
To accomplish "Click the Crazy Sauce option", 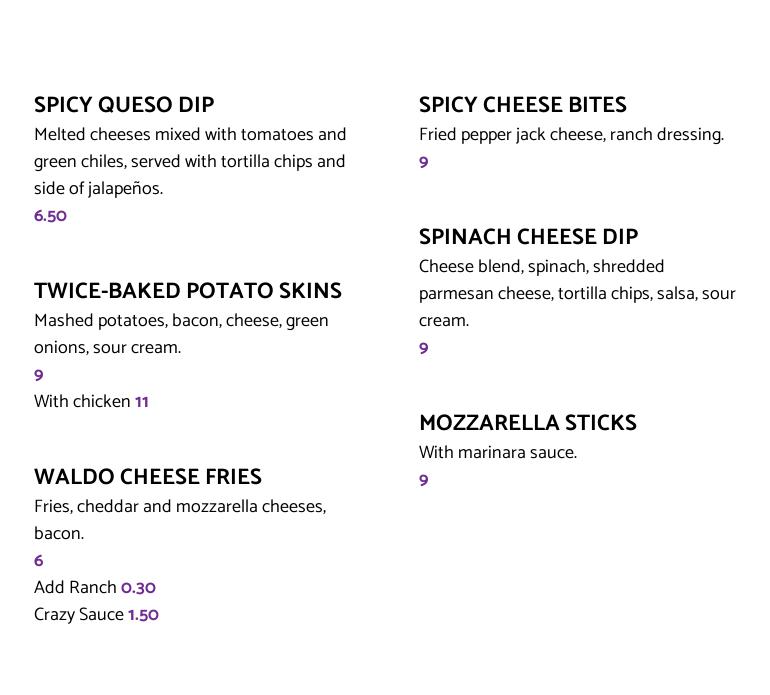I will (x=79, y=615).
